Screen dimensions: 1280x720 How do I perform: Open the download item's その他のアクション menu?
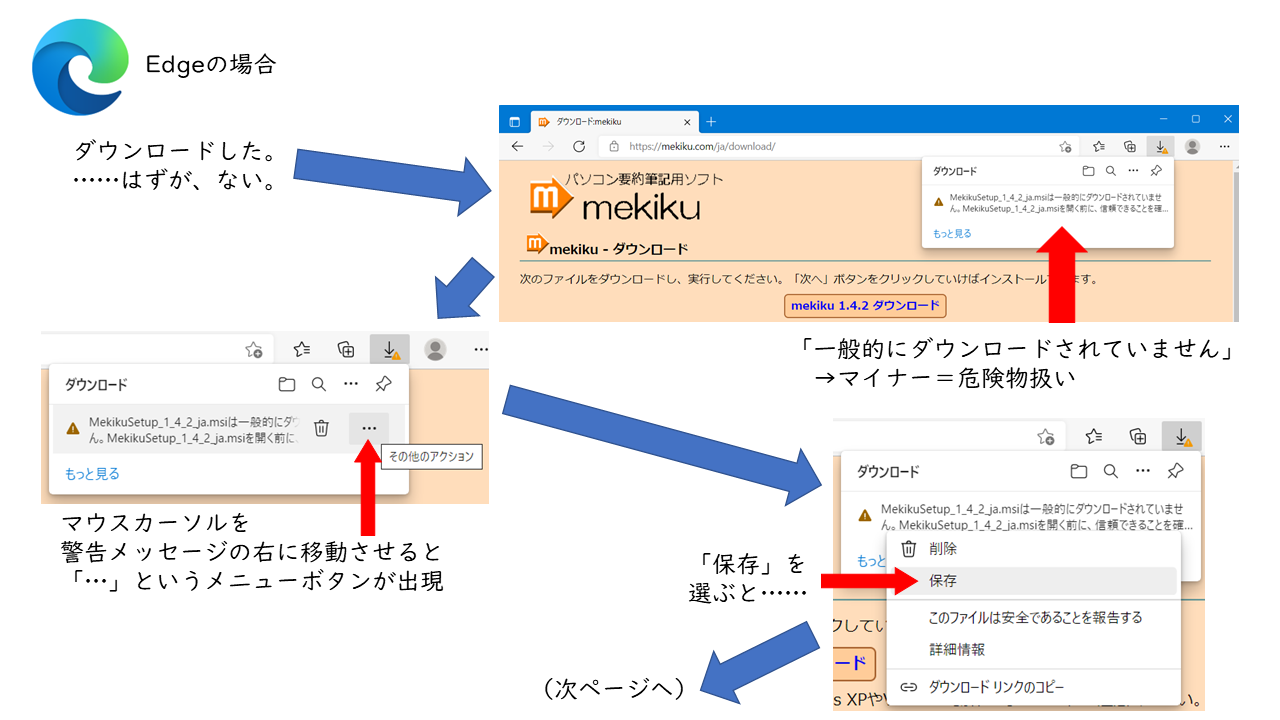[x=368, y=428]
